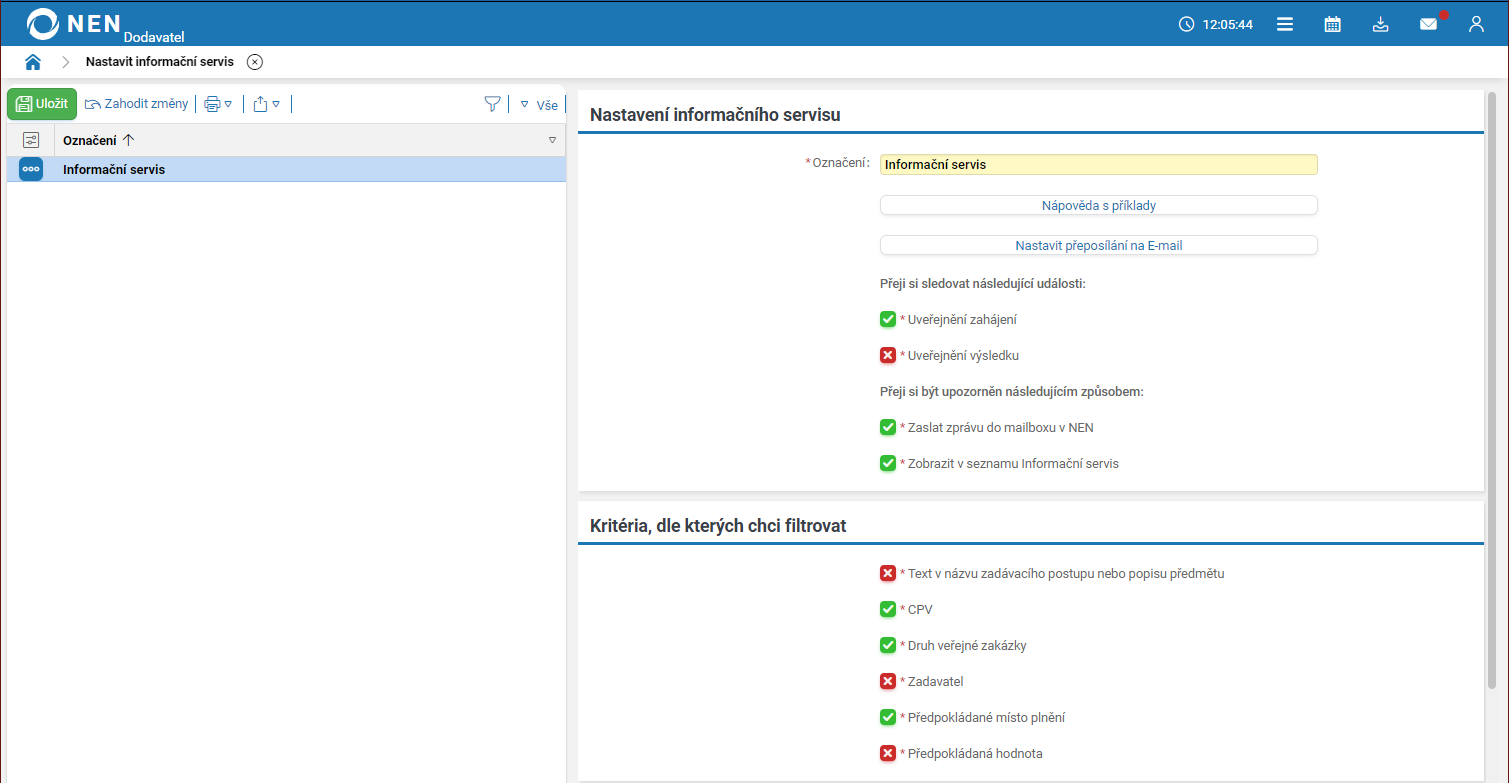Screen dimensions: 1509x783
Task: Click the download icon in header
Action: (x=1380, y=24)
